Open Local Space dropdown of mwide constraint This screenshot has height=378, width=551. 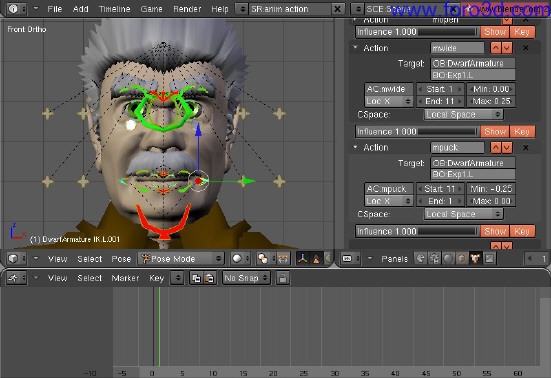(x=464, y=115)
